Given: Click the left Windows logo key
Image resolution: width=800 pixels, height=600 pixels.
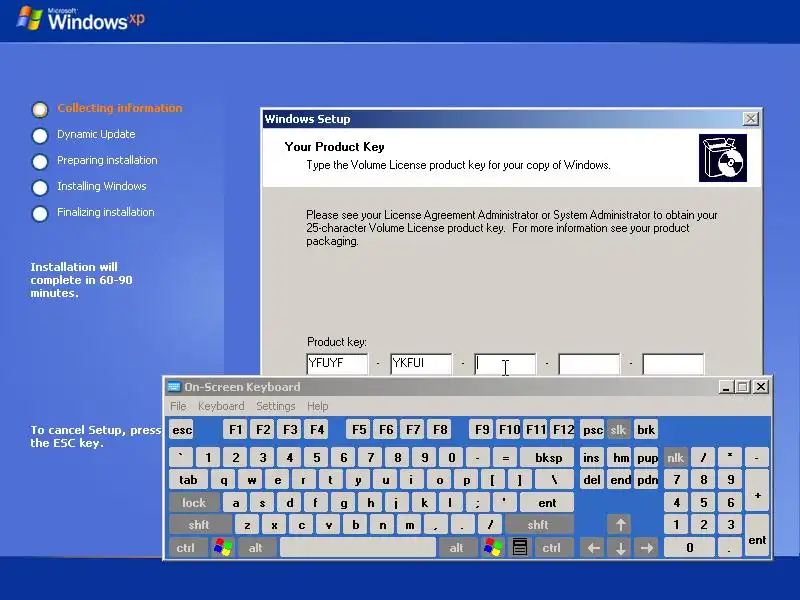Looking at the screenshot, I should coord(223,547).
